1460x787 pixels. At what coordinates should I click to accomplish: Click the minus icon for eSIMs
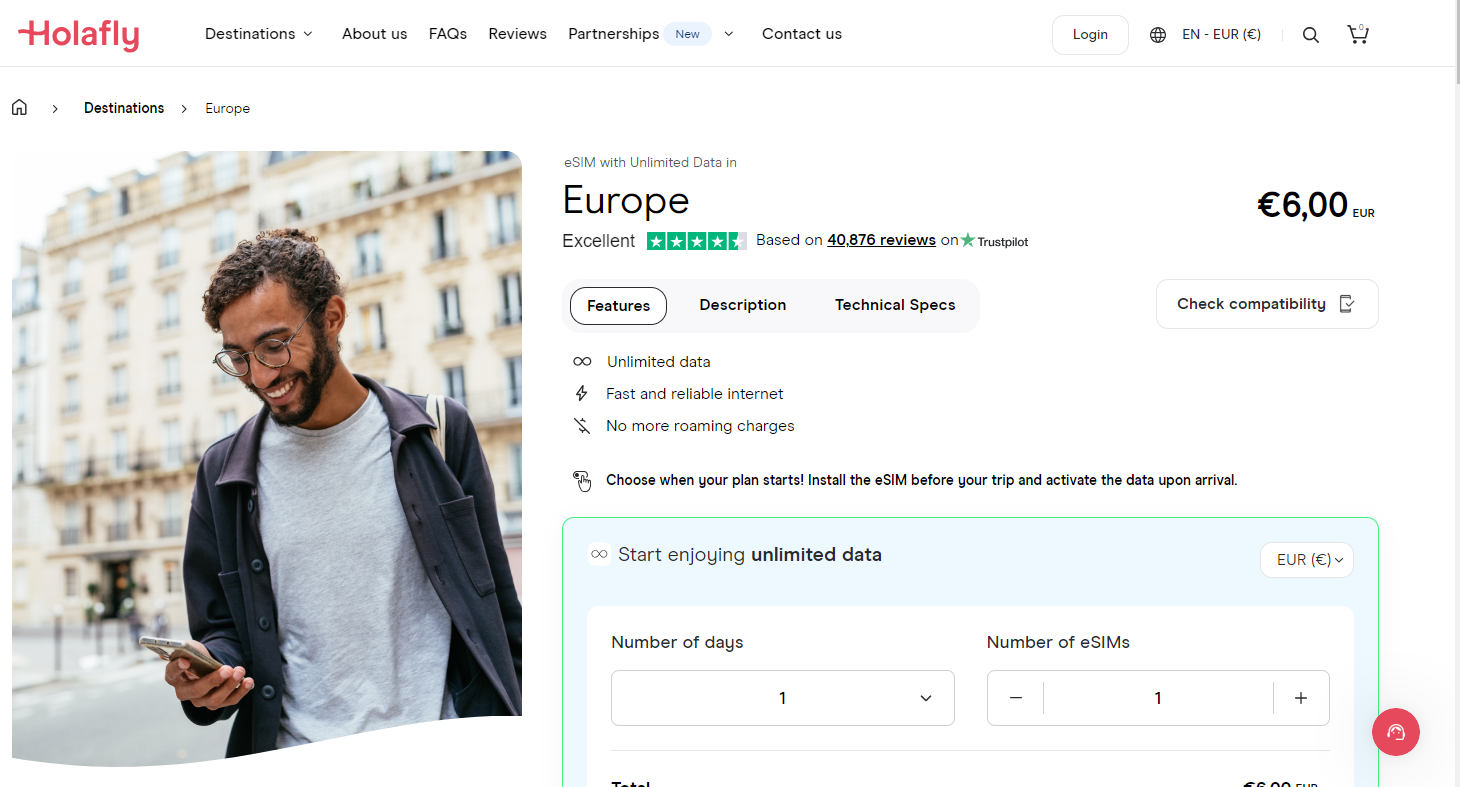click(1016, 698)
